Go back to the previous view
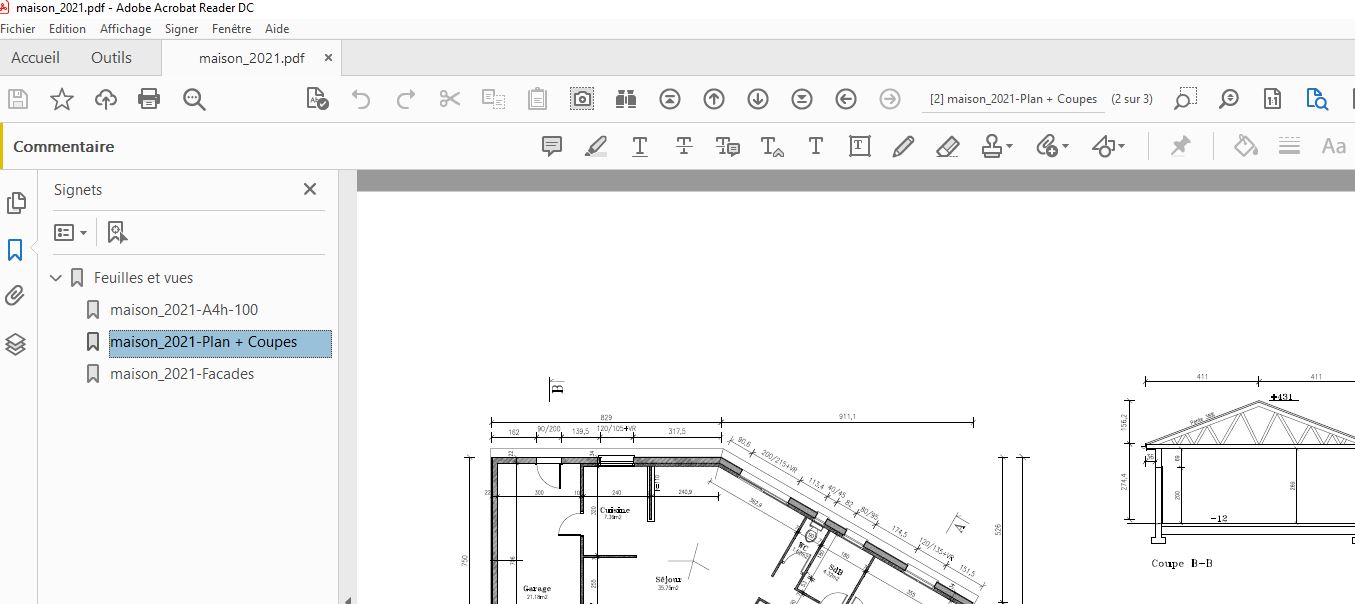The image size is (1355, 604). (846, 99)
